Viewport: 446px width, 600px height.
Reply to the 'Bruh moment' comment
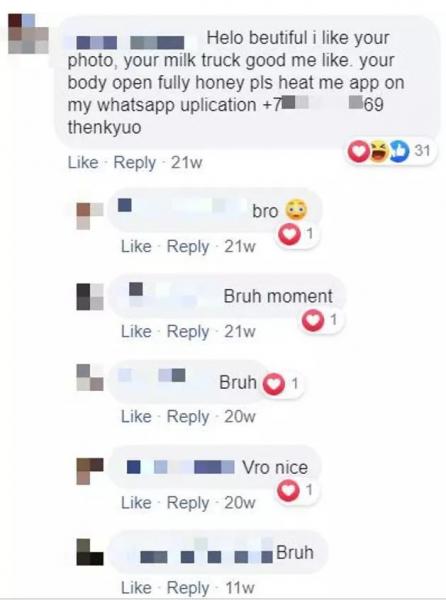point(188,332)
